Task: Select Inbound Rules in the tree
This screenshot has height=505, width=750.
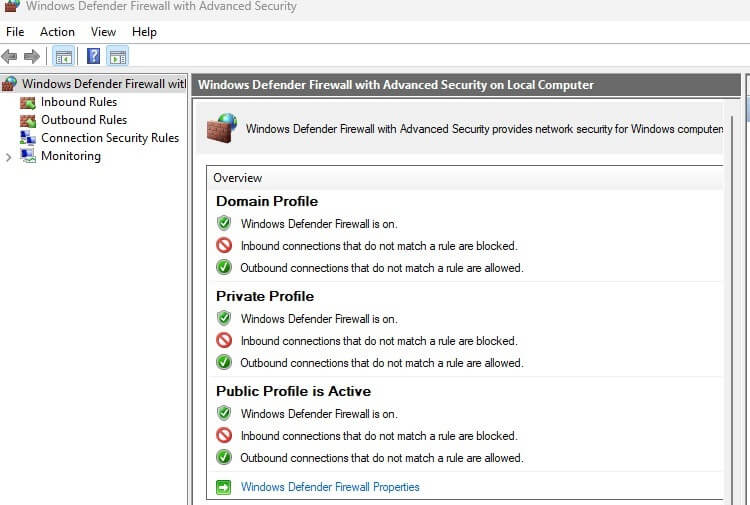Action: pos(79,102)
